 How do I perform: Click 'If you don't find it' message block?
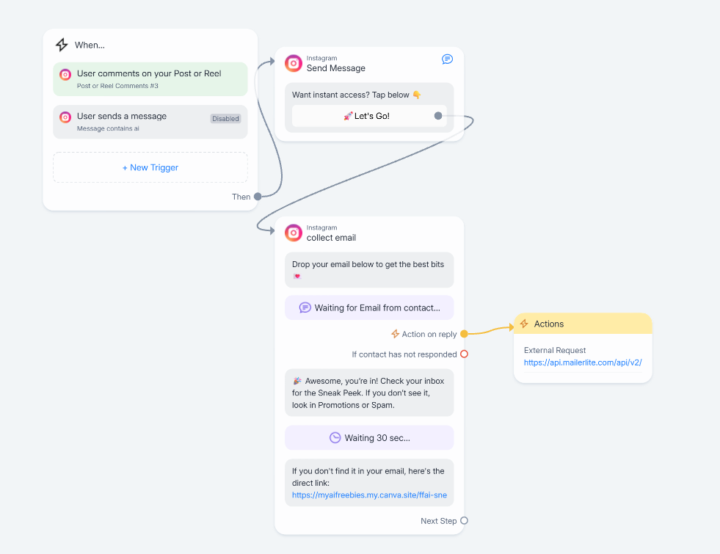(369, 483)
